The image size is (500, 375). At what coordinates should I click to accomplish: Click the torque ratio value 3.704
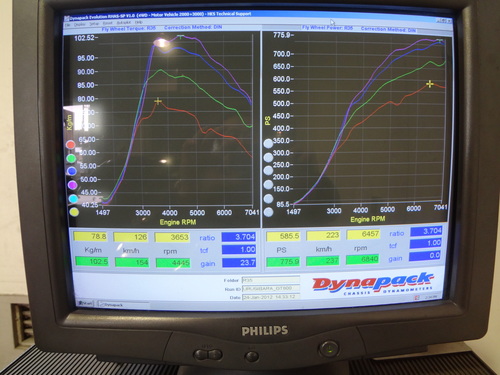(239, 237)
